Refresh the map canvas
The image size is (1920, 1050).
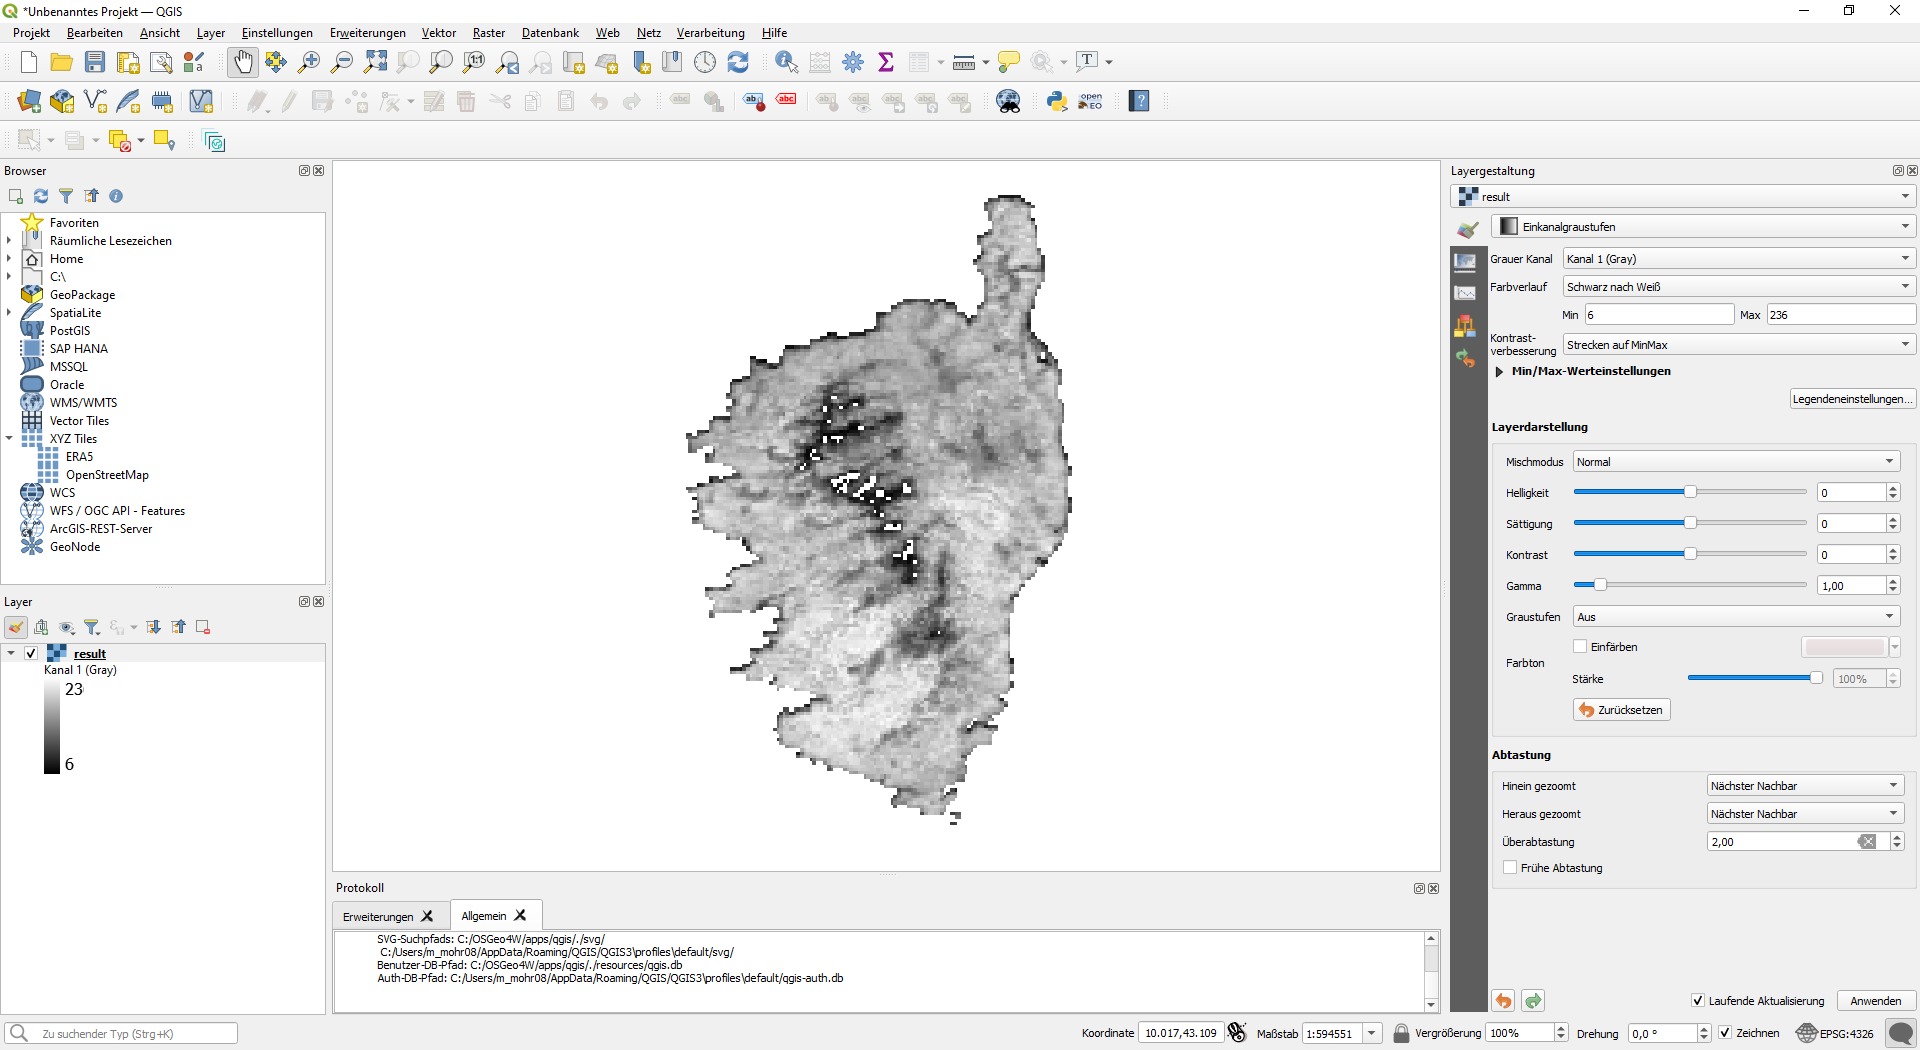point(738,61)
